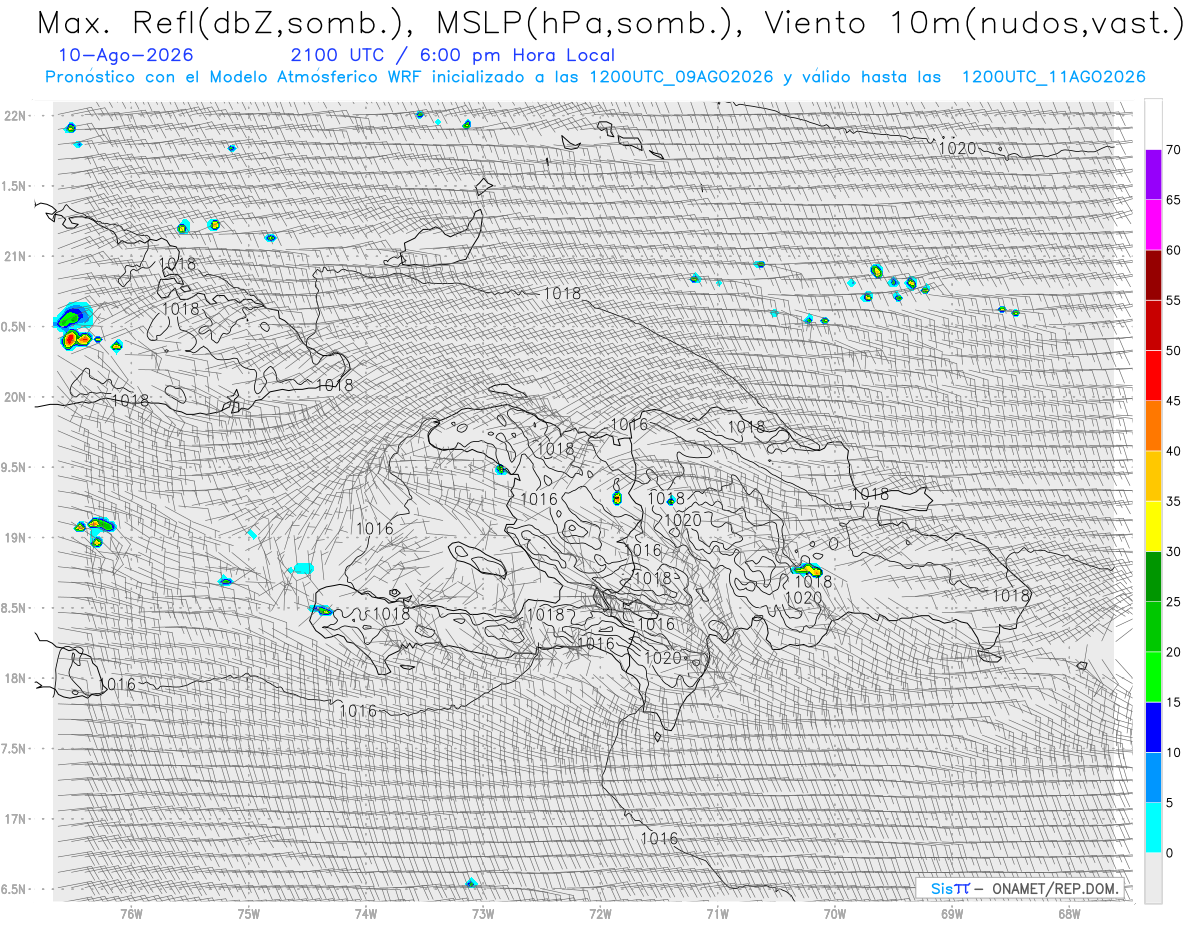Click the cyan 0–5 dBZ color bar segment
Image resolution: width=1200 pixels, height=927 pixels.
coord(1153,828)
